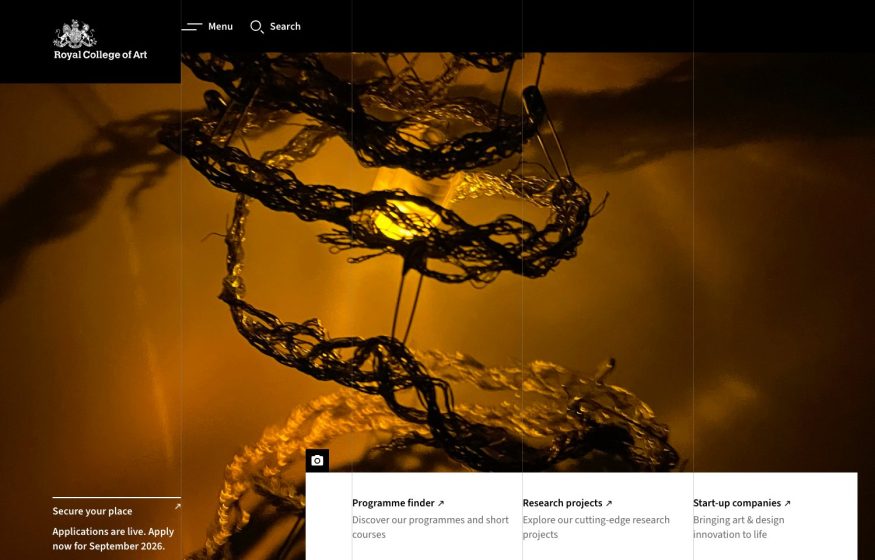Select the Search label in the header
Viewport: 875px width, 560px height.
pyautogui.click(x=285, y=27)
